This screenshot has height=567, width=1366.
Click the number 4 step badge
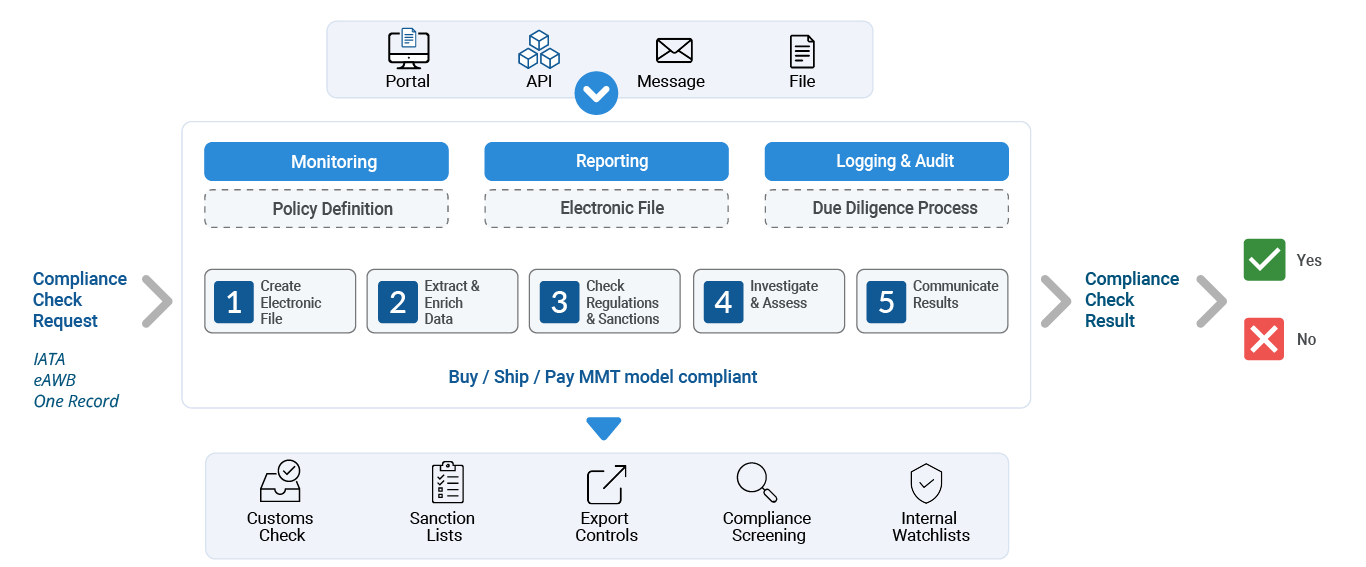click(724, 302)
